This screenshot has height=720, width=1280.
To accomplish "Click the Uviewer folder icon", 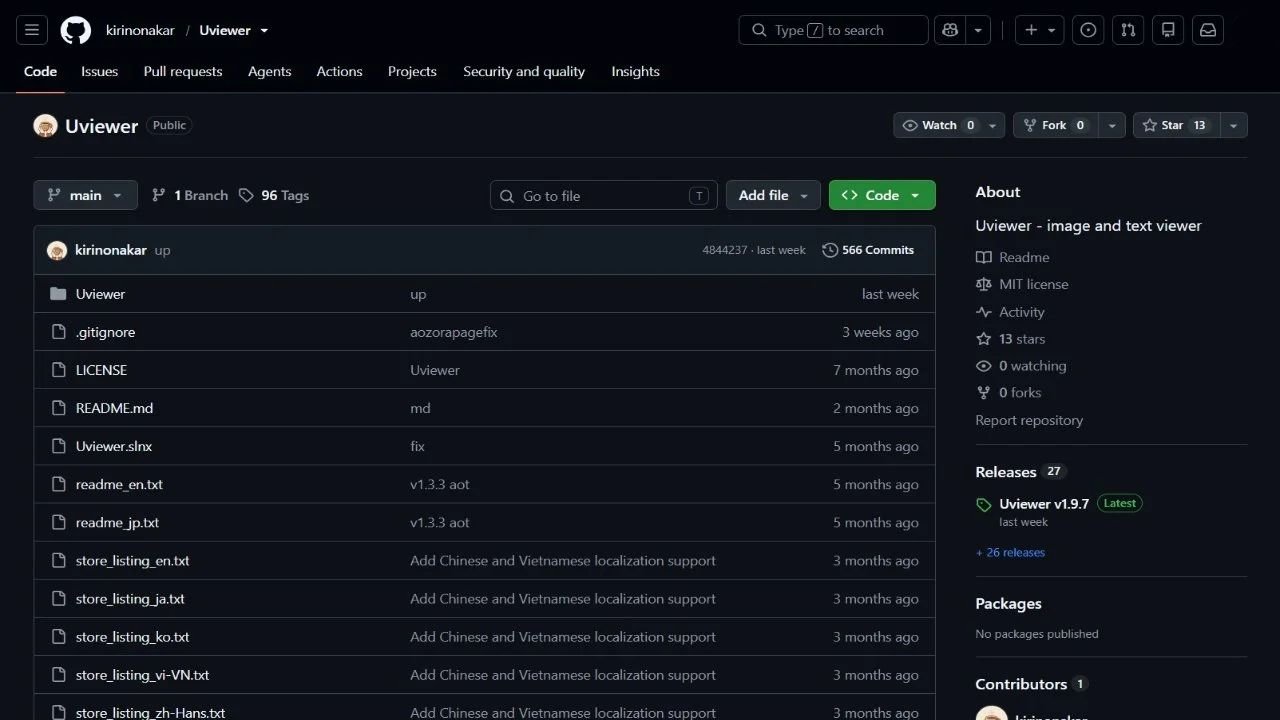I will [x=58, y=294].
